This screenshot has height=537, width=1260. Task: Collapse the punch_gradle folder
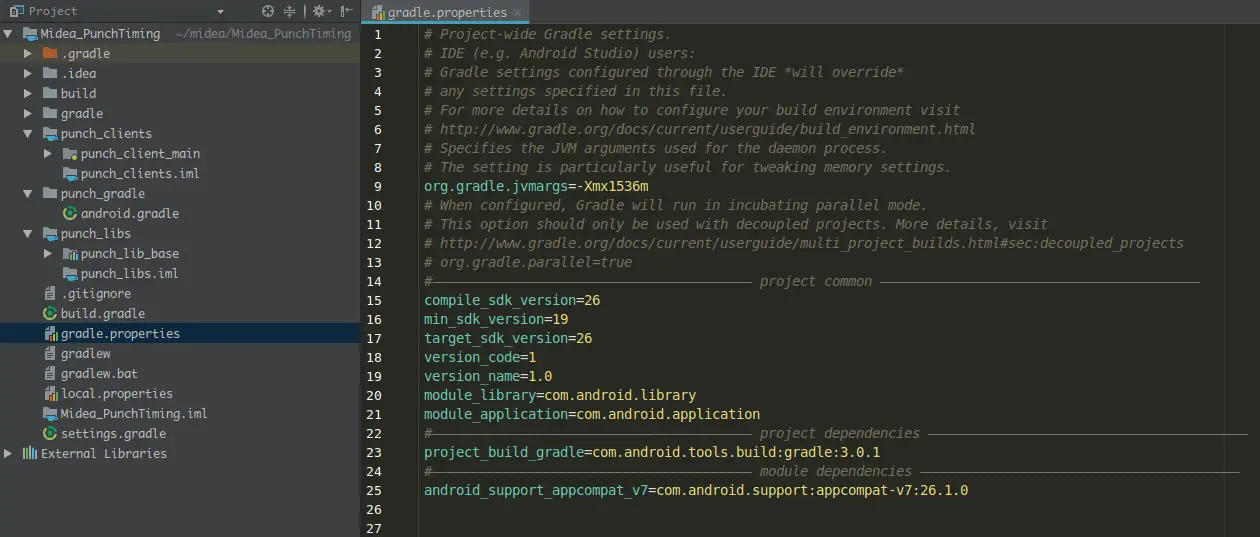point(28,193)
